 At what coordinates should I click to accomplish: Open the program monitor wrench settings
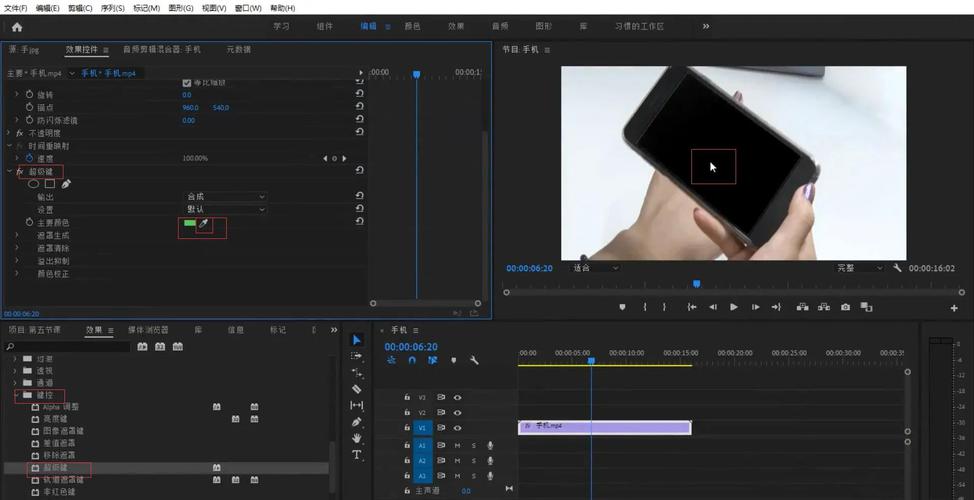[x=897, y=268]
